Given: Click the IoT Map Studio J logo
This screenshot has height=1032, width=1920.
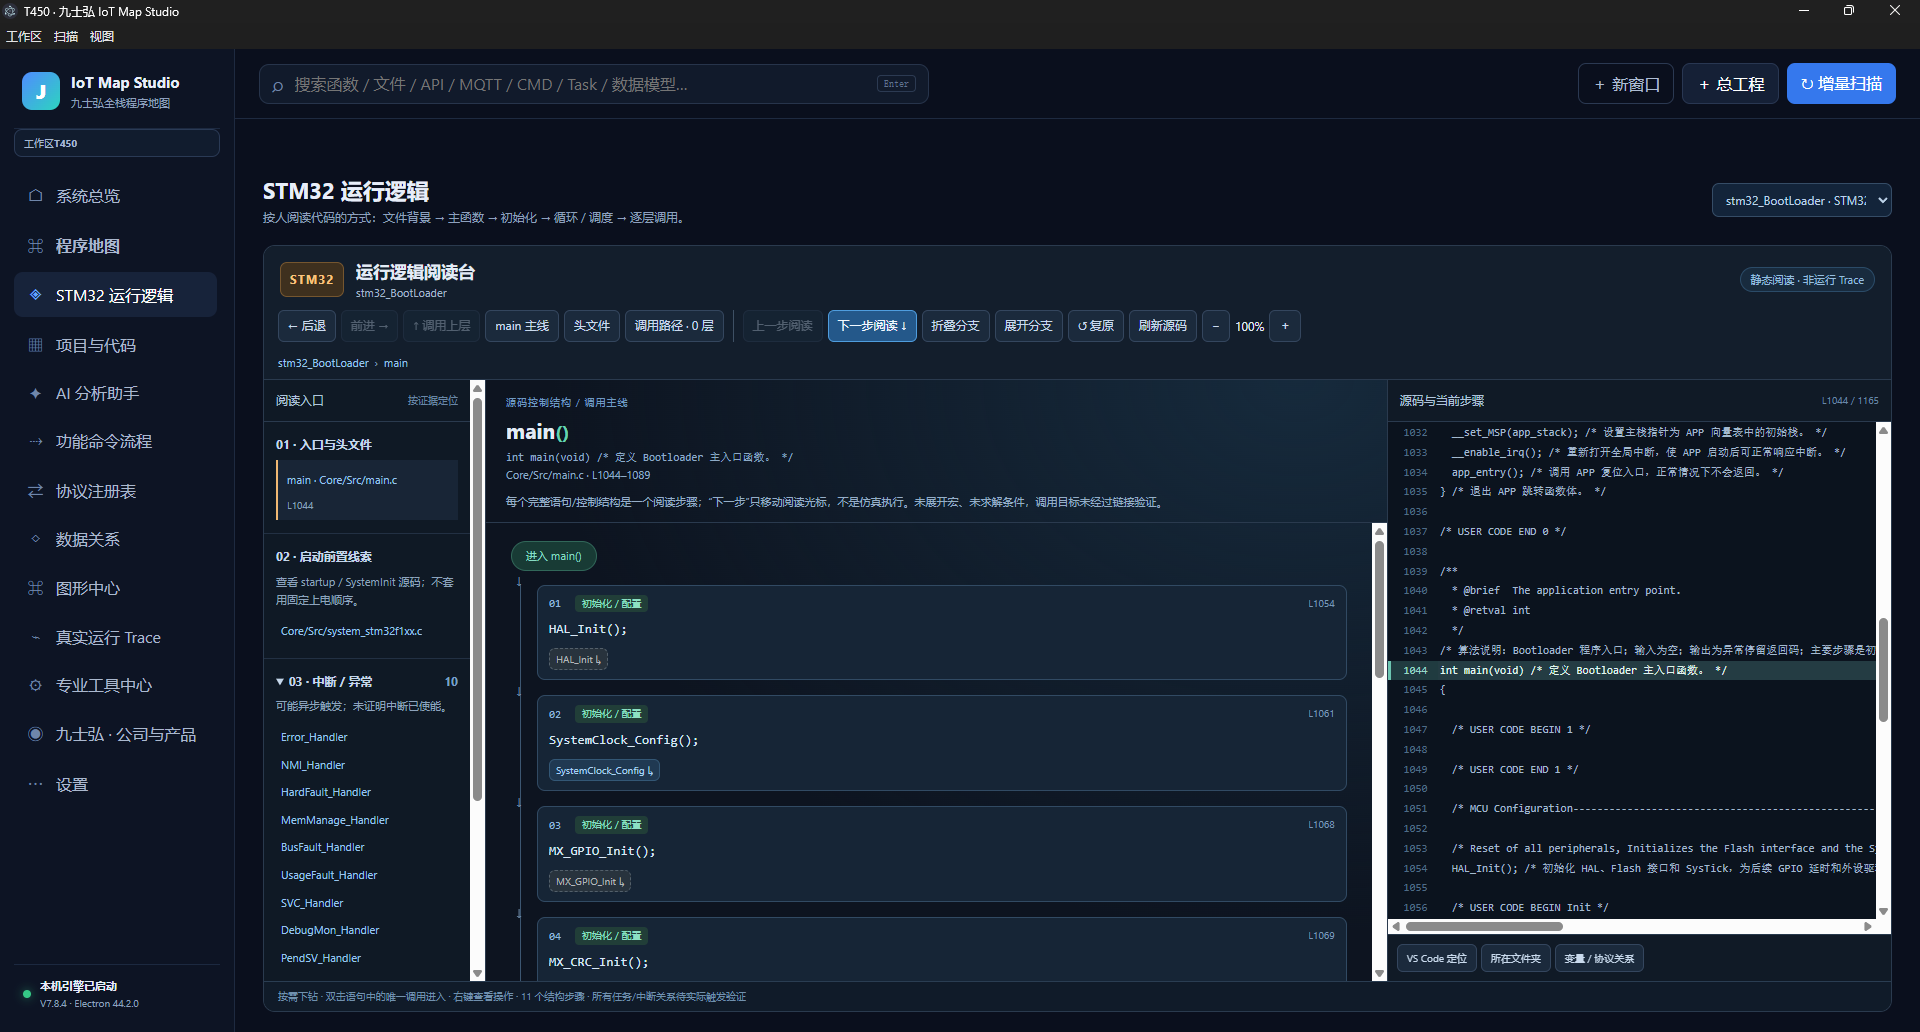Looking at the screenshot, I should tap(41, 91).
